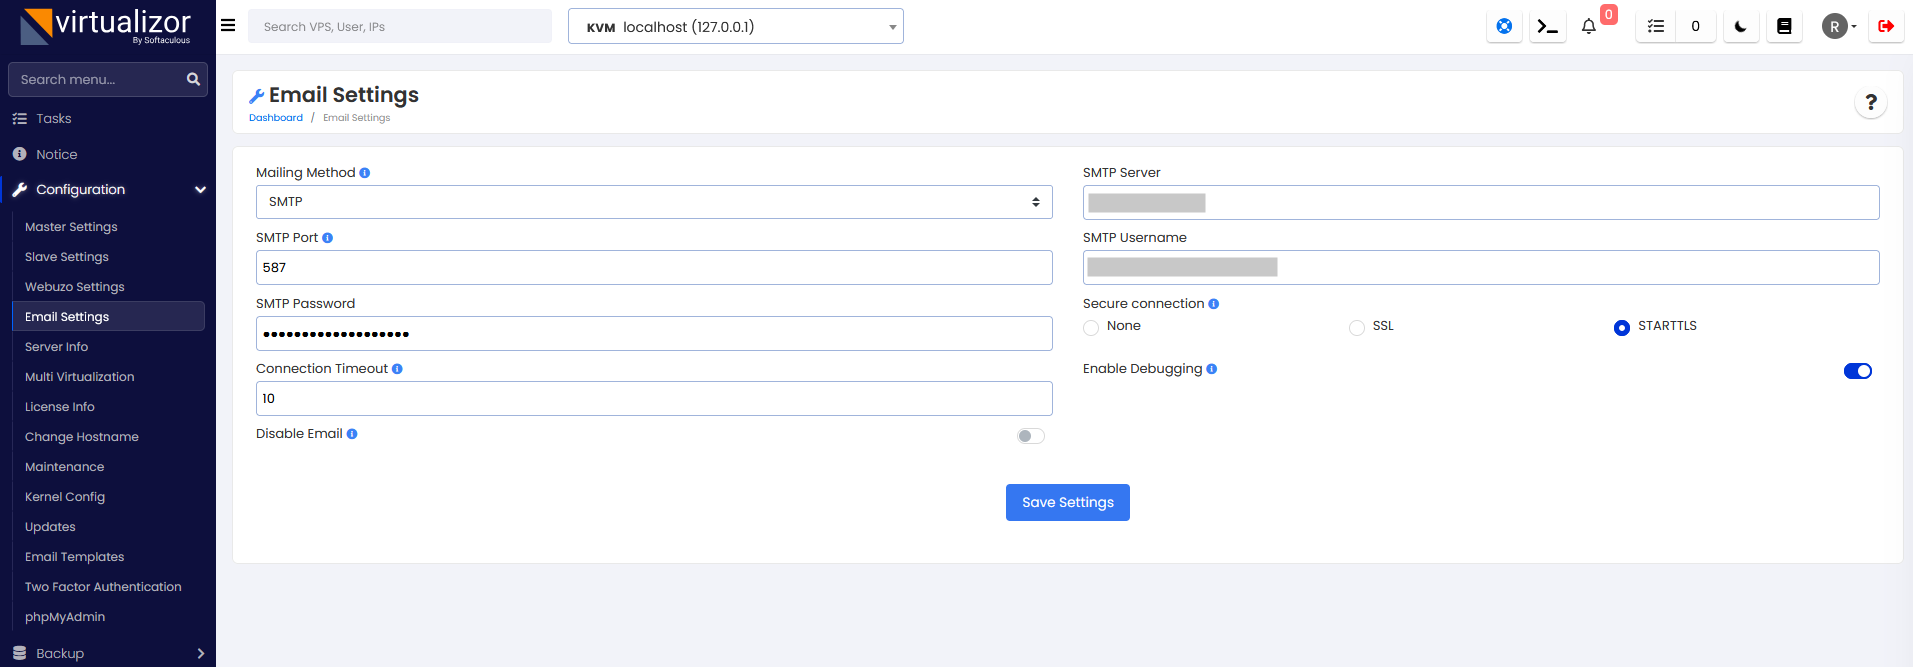Click the notifications bell icon
Screen dimensions: 1913x667
(x=1589, y=27)
